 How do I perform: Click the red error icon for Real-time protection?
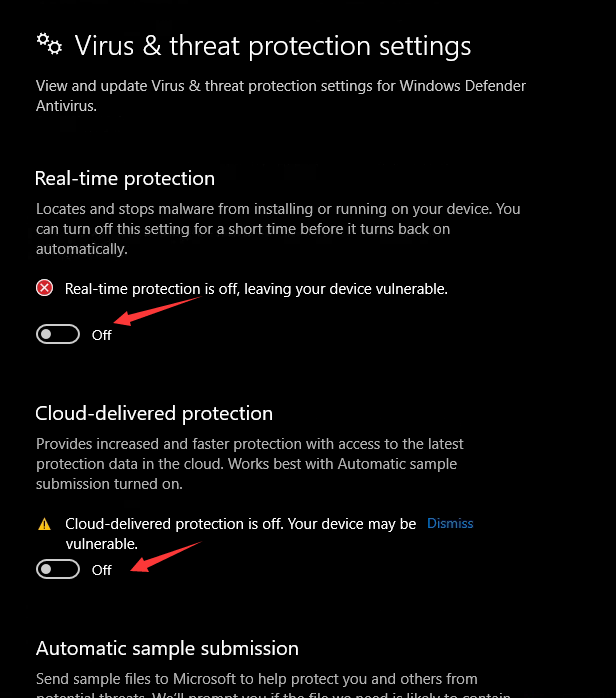pyautogui.click(x=44, y=288)
